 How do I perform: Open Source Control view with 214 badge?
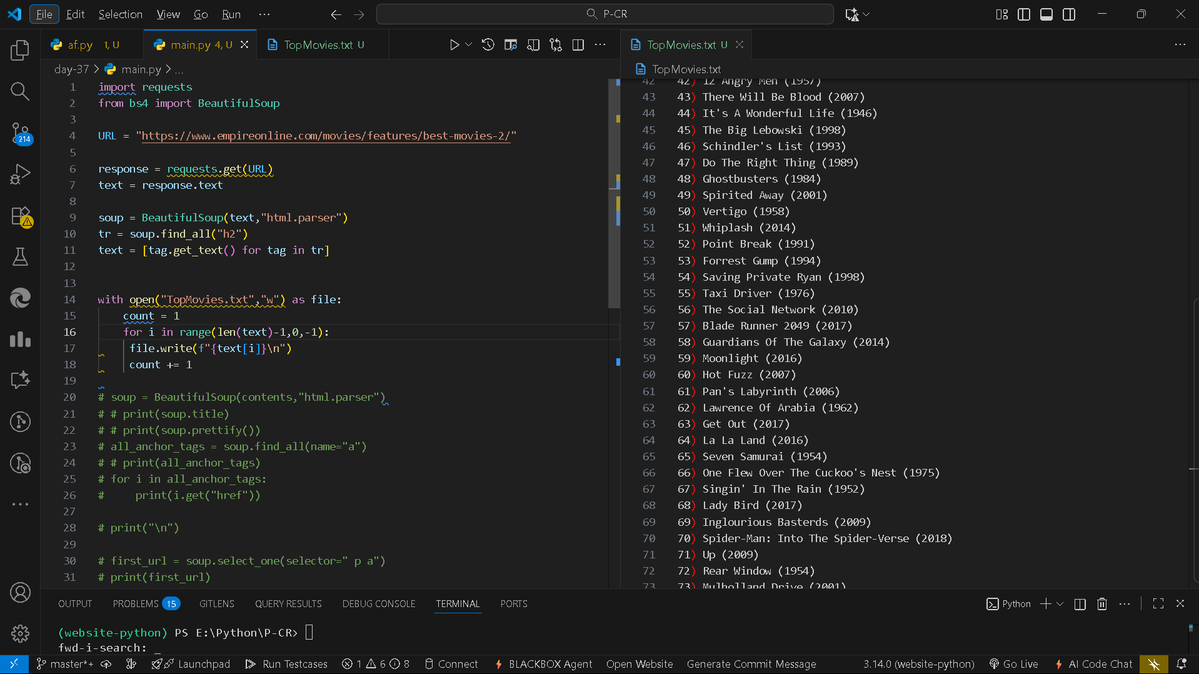tap(20, 133)
